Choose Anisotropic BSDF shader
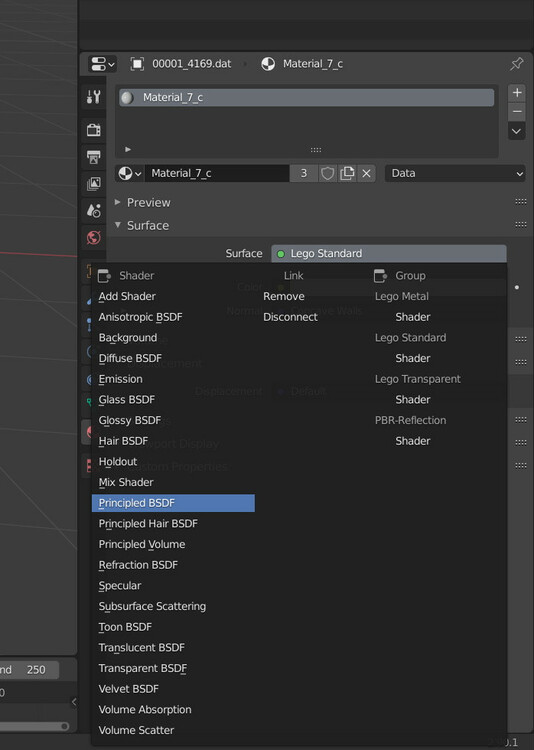534x750 pixels. [x=173, y=317]
